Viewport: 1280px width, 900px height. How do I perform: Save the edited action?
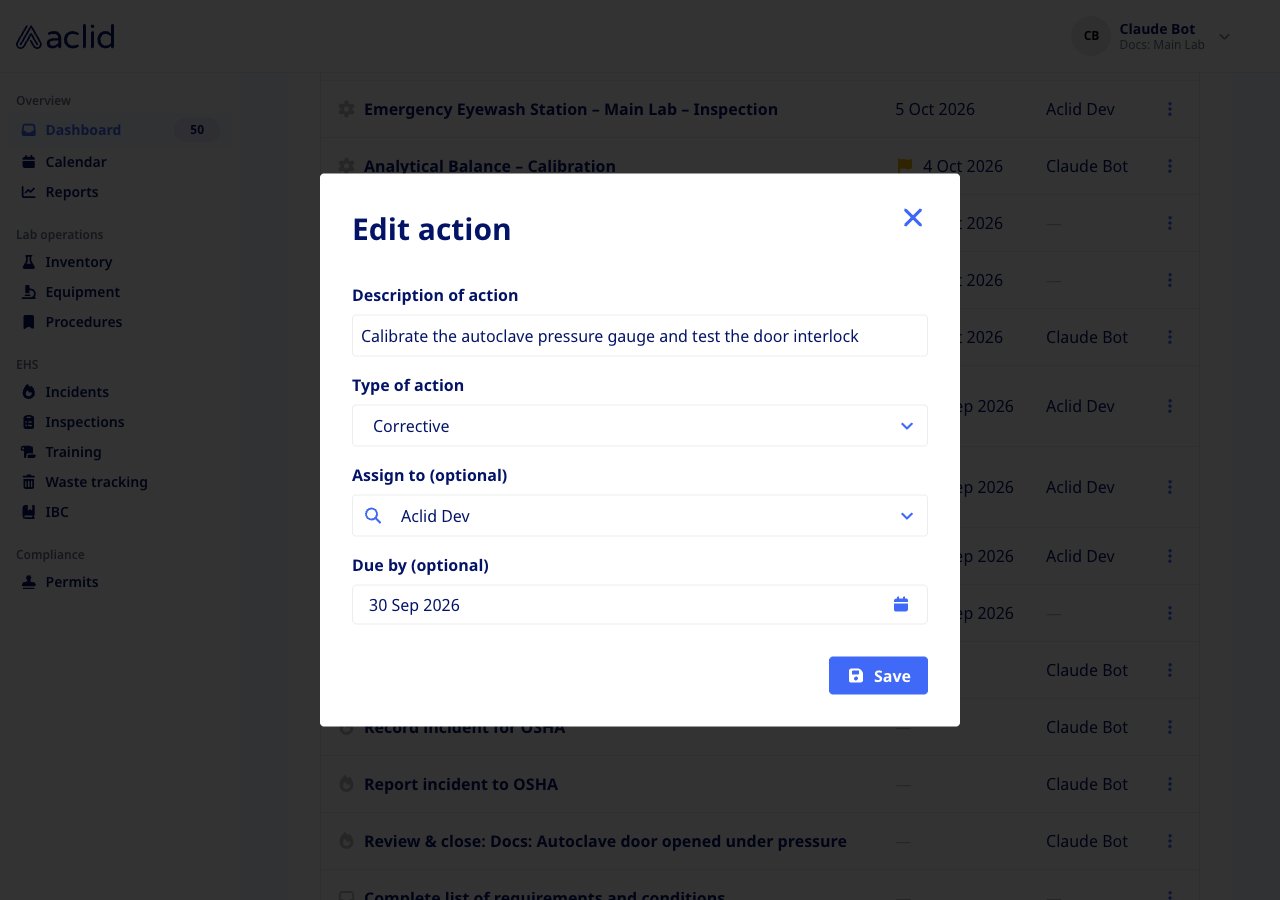pos(878,675)
